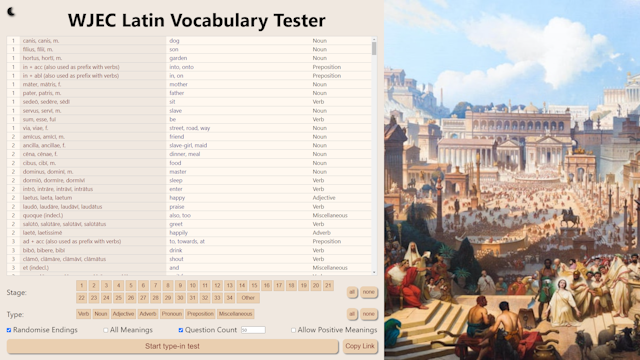Select the 'et (indecl.)' row

click(x=189, y=268)
